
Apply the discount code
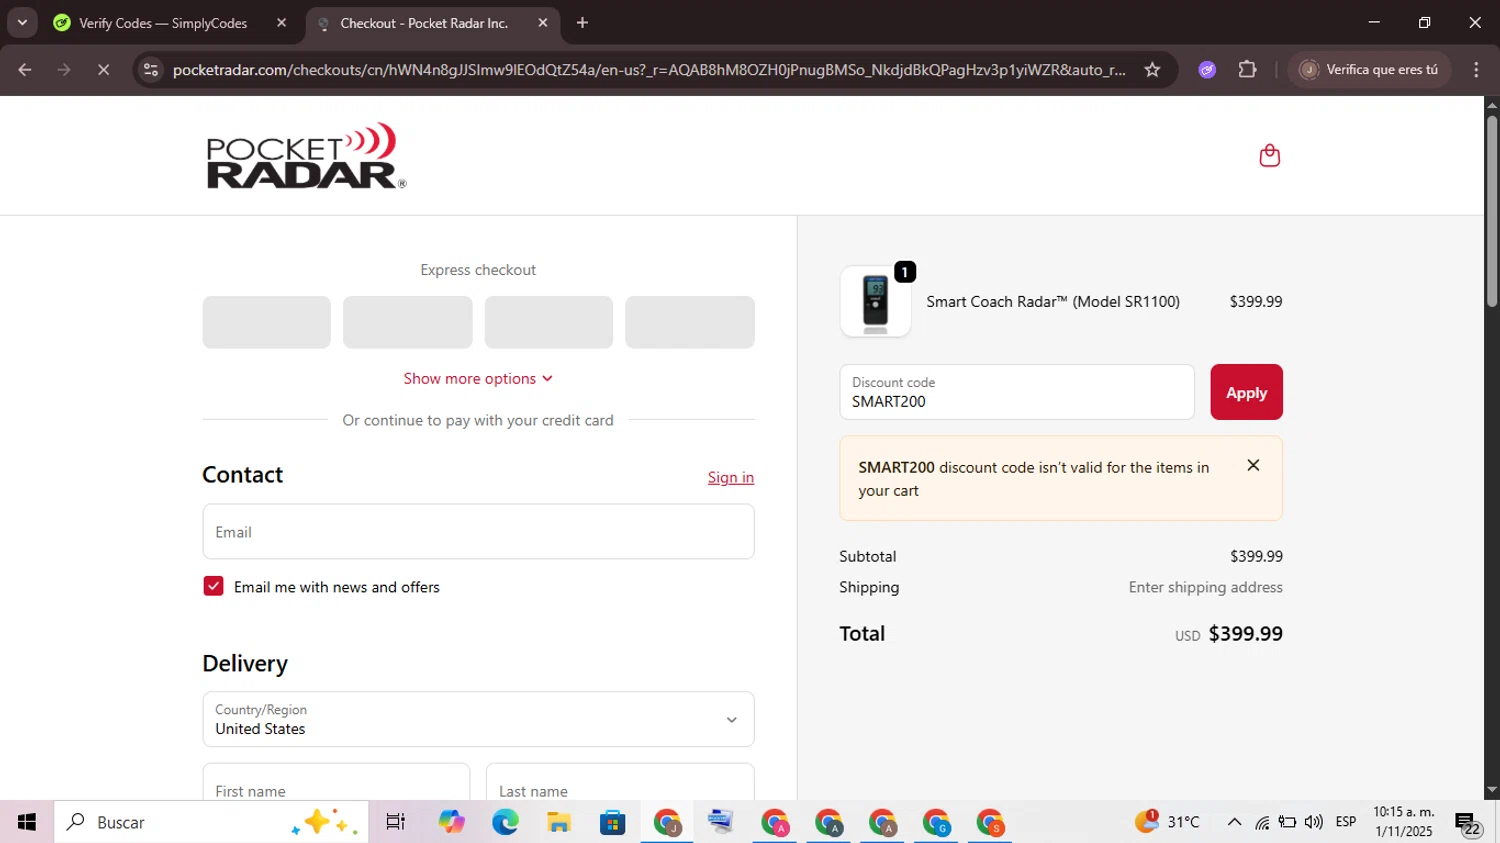point(1246,392)
